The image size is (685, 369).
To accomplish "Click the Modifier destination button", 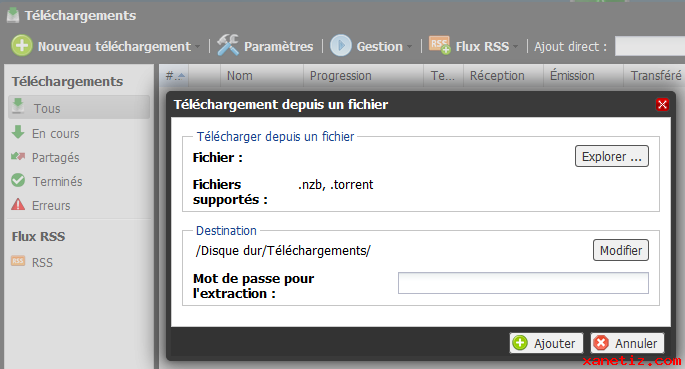I will coord(621,250).
